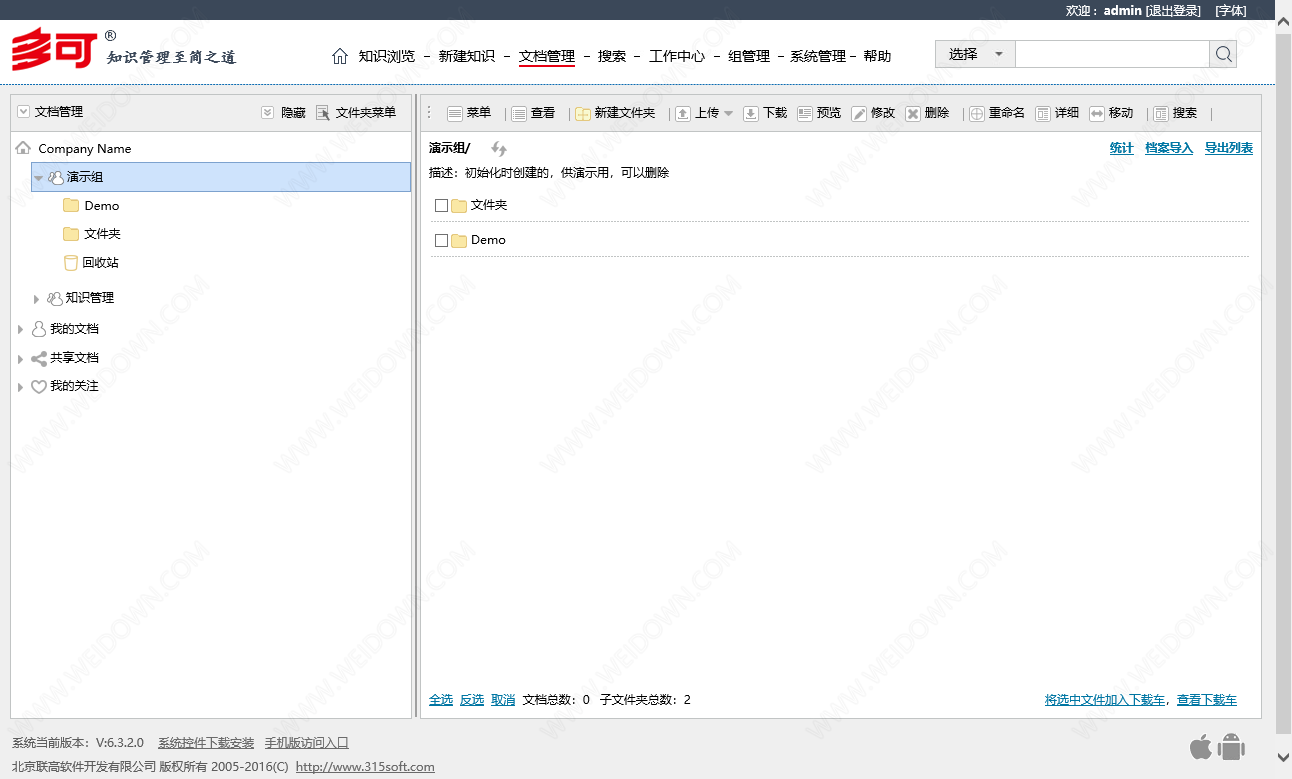Click the 修改 edit pencil icon

(859, 114)
